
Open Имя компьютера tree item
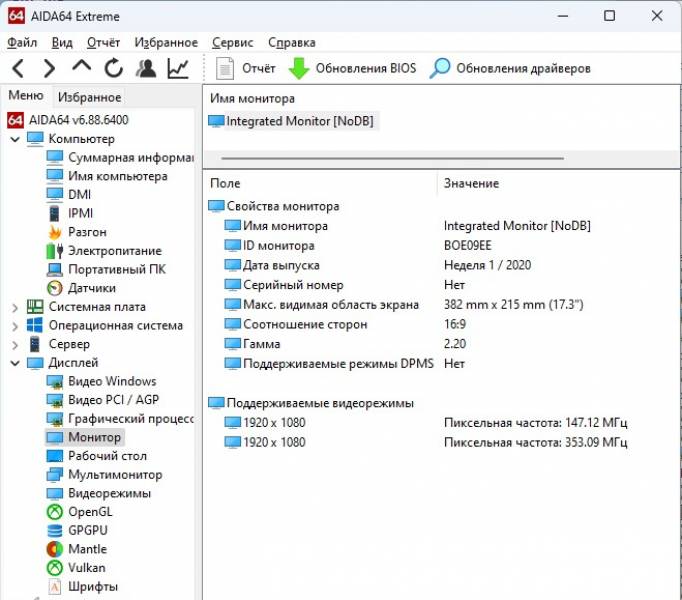pos(107,176)
